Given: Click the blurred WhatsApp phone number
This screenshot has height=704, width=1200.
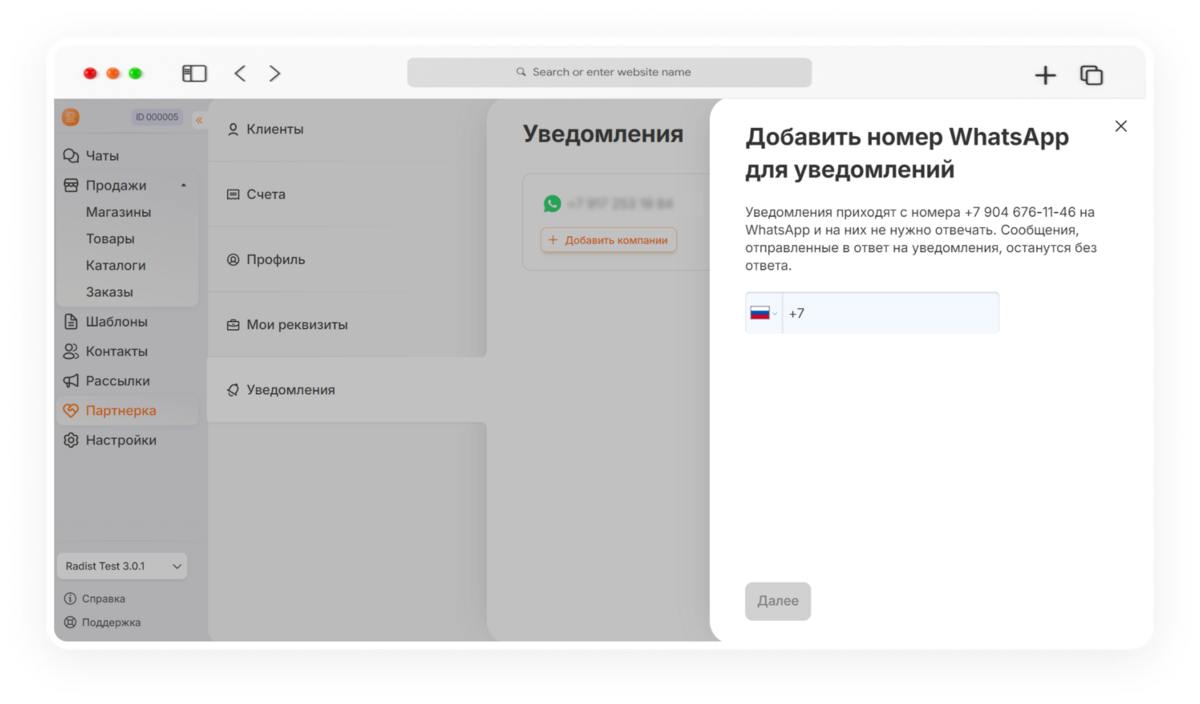Looking at the screenshot, I should point(620,203).
